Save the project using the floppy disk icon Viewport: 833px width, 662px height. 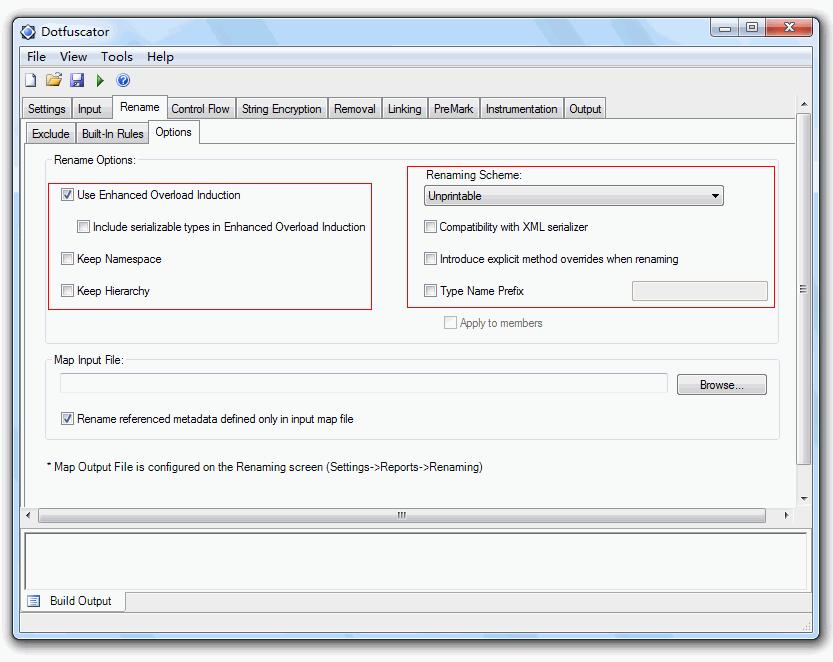coord(77,80)
